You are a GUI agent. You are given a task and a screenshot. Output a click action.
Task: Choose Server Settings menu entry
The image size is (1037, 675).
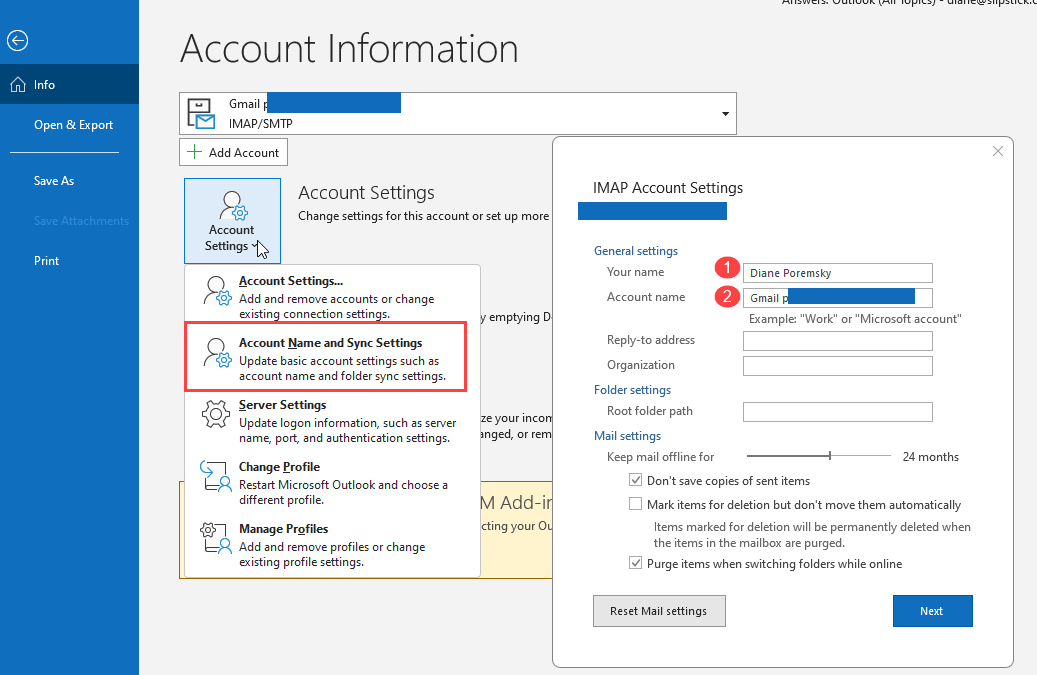(x=332, y=421)
